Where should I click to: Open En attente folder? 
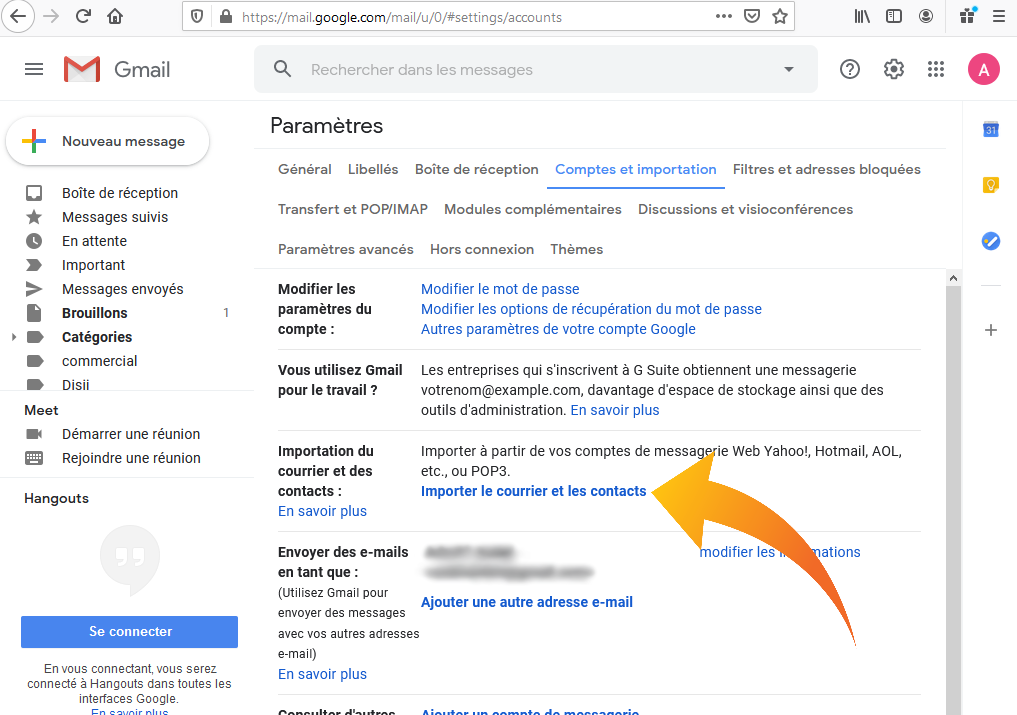tap(94, 241)
